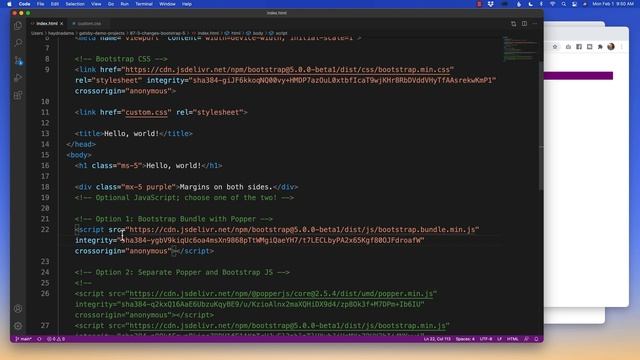The height and width of the screenshot is (360, 640).
Task: Open the errors and warnings count
Action: (x=56, y=339)
